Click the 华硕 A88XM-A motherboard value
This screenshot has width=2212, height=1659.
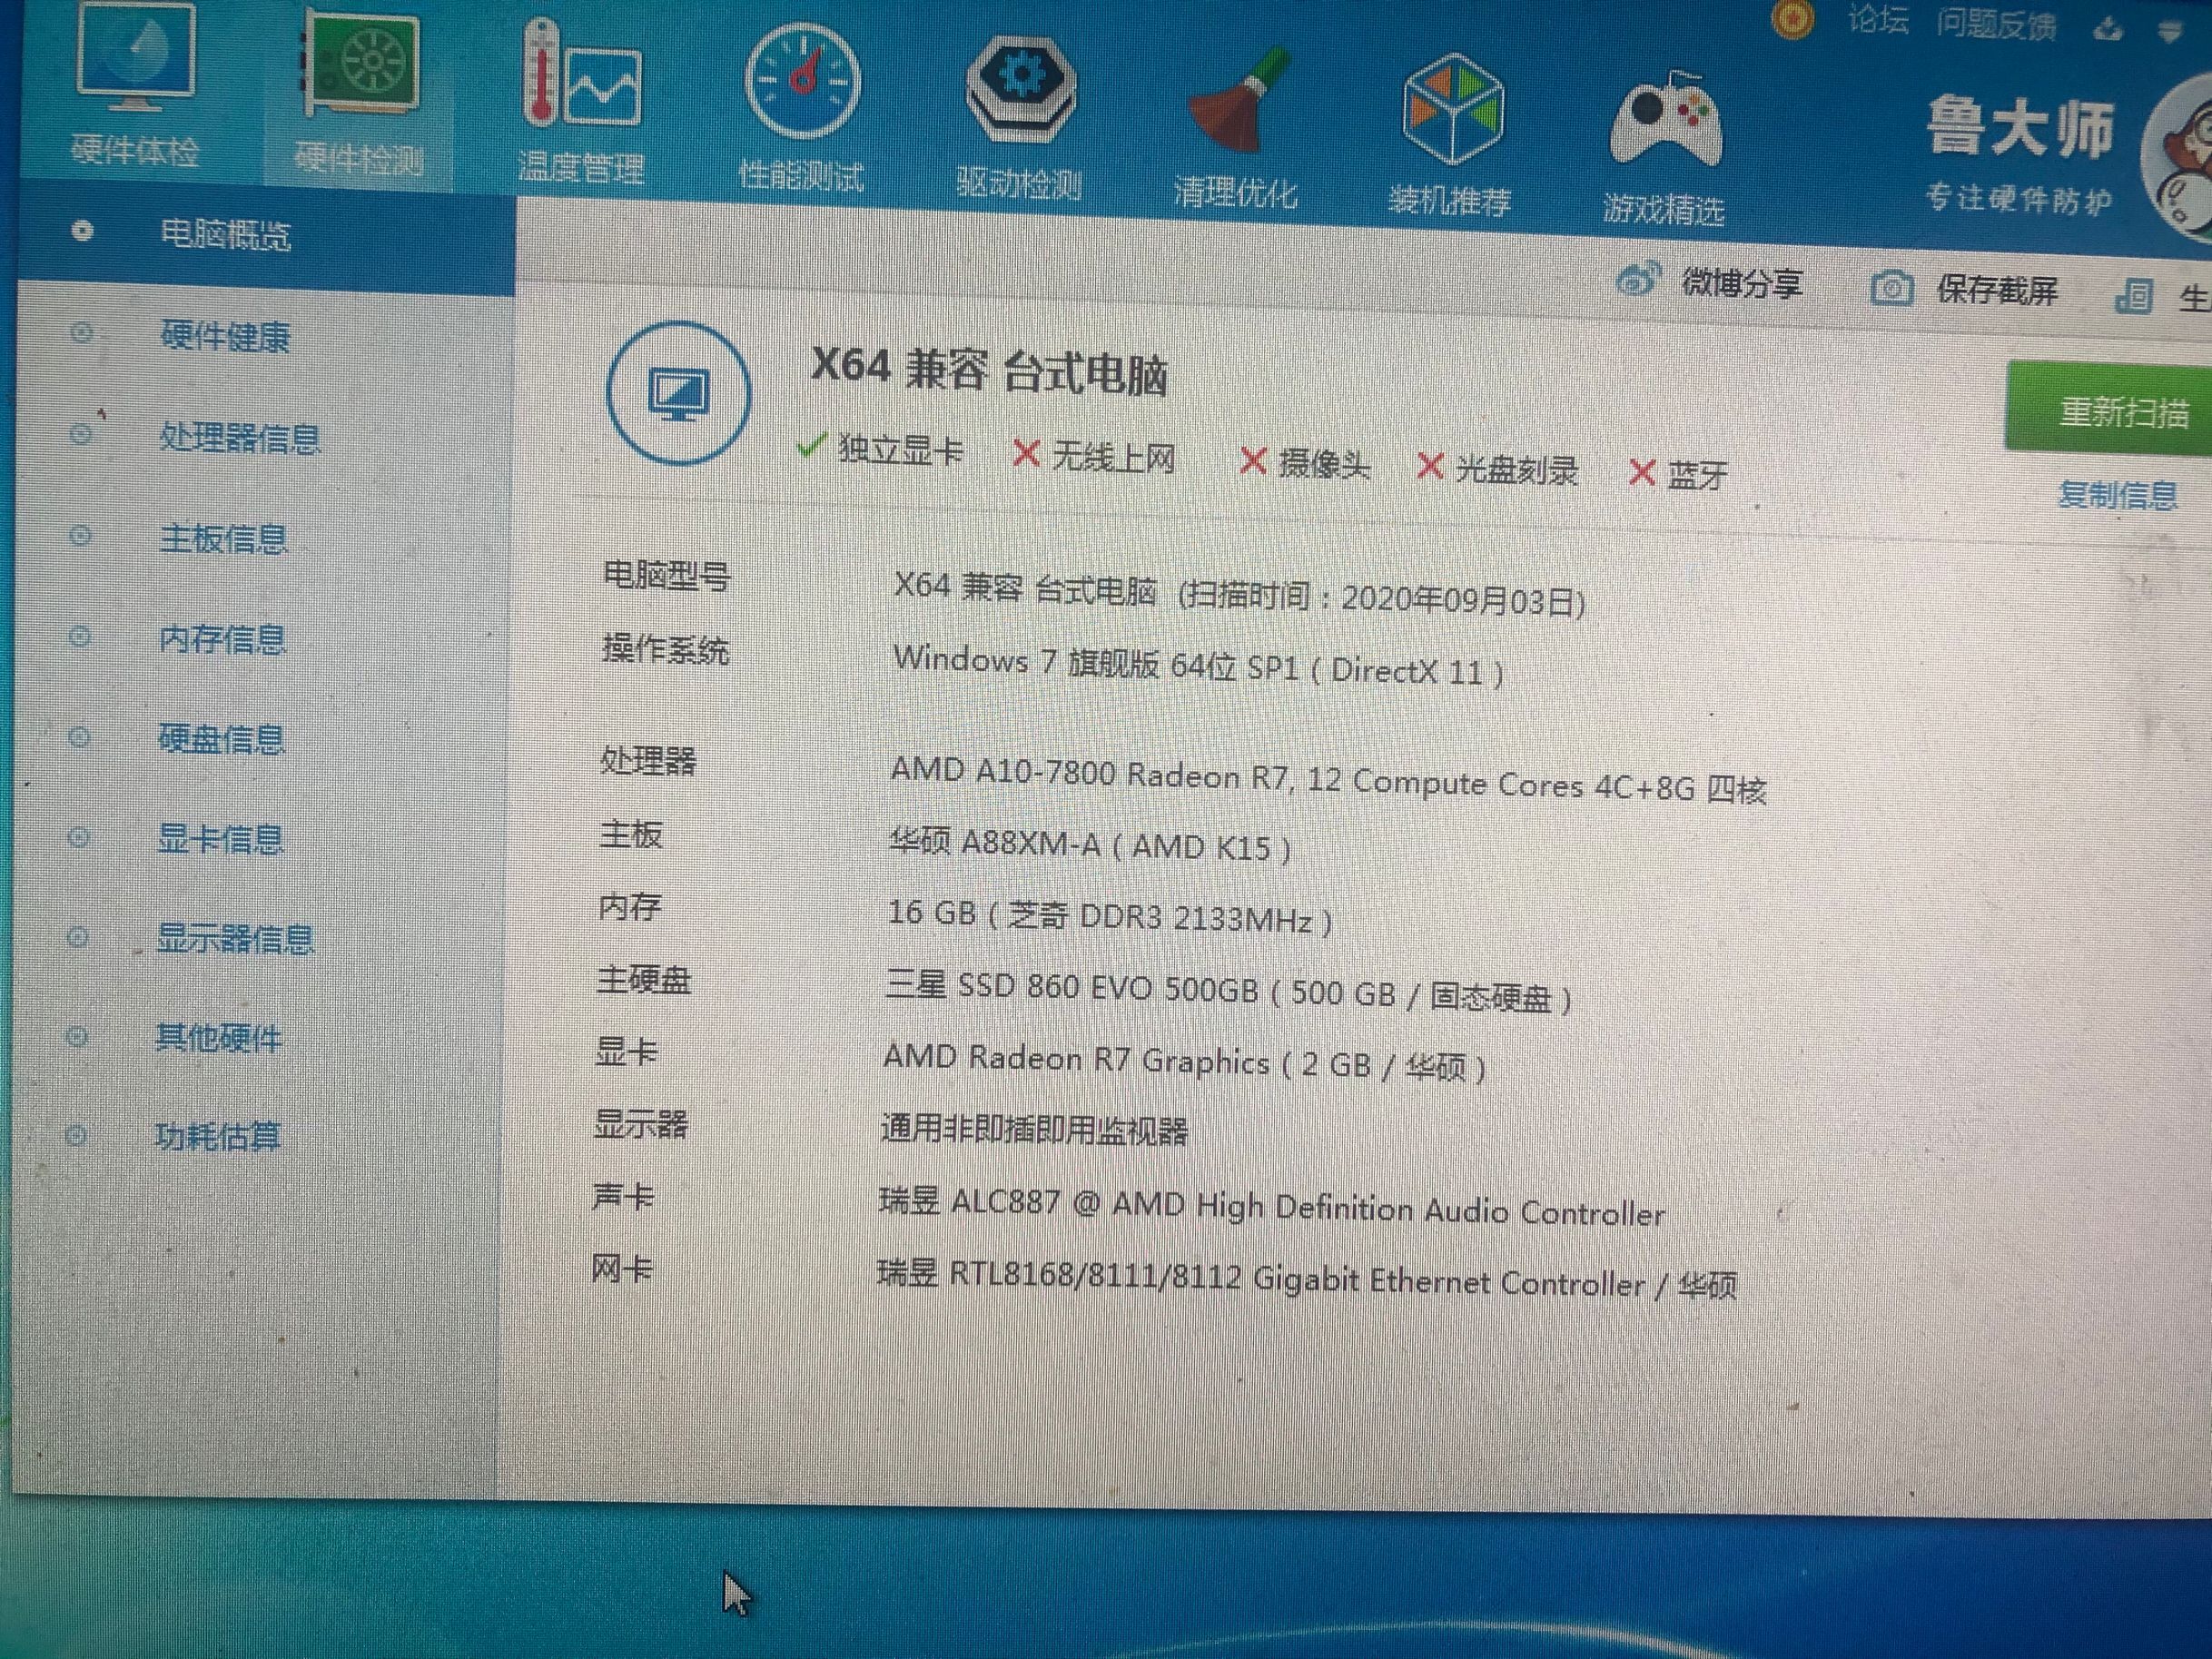[1089, 846]
